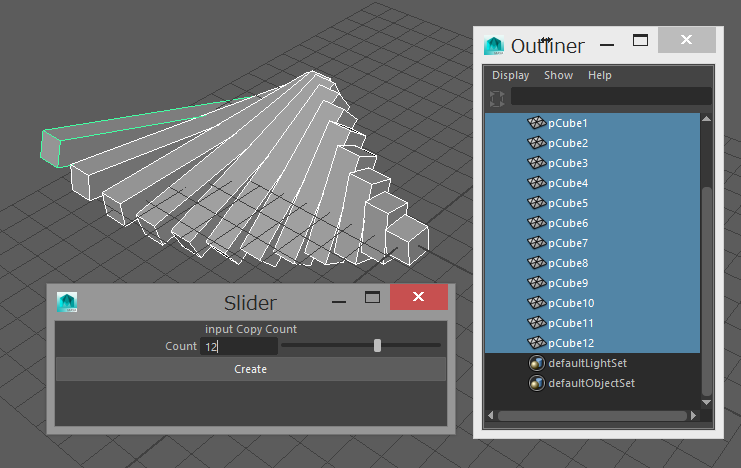The image size is (741, 468).
Task: Click the pCube6 mesh icon in Outliner
Action: tap(536, 223)
